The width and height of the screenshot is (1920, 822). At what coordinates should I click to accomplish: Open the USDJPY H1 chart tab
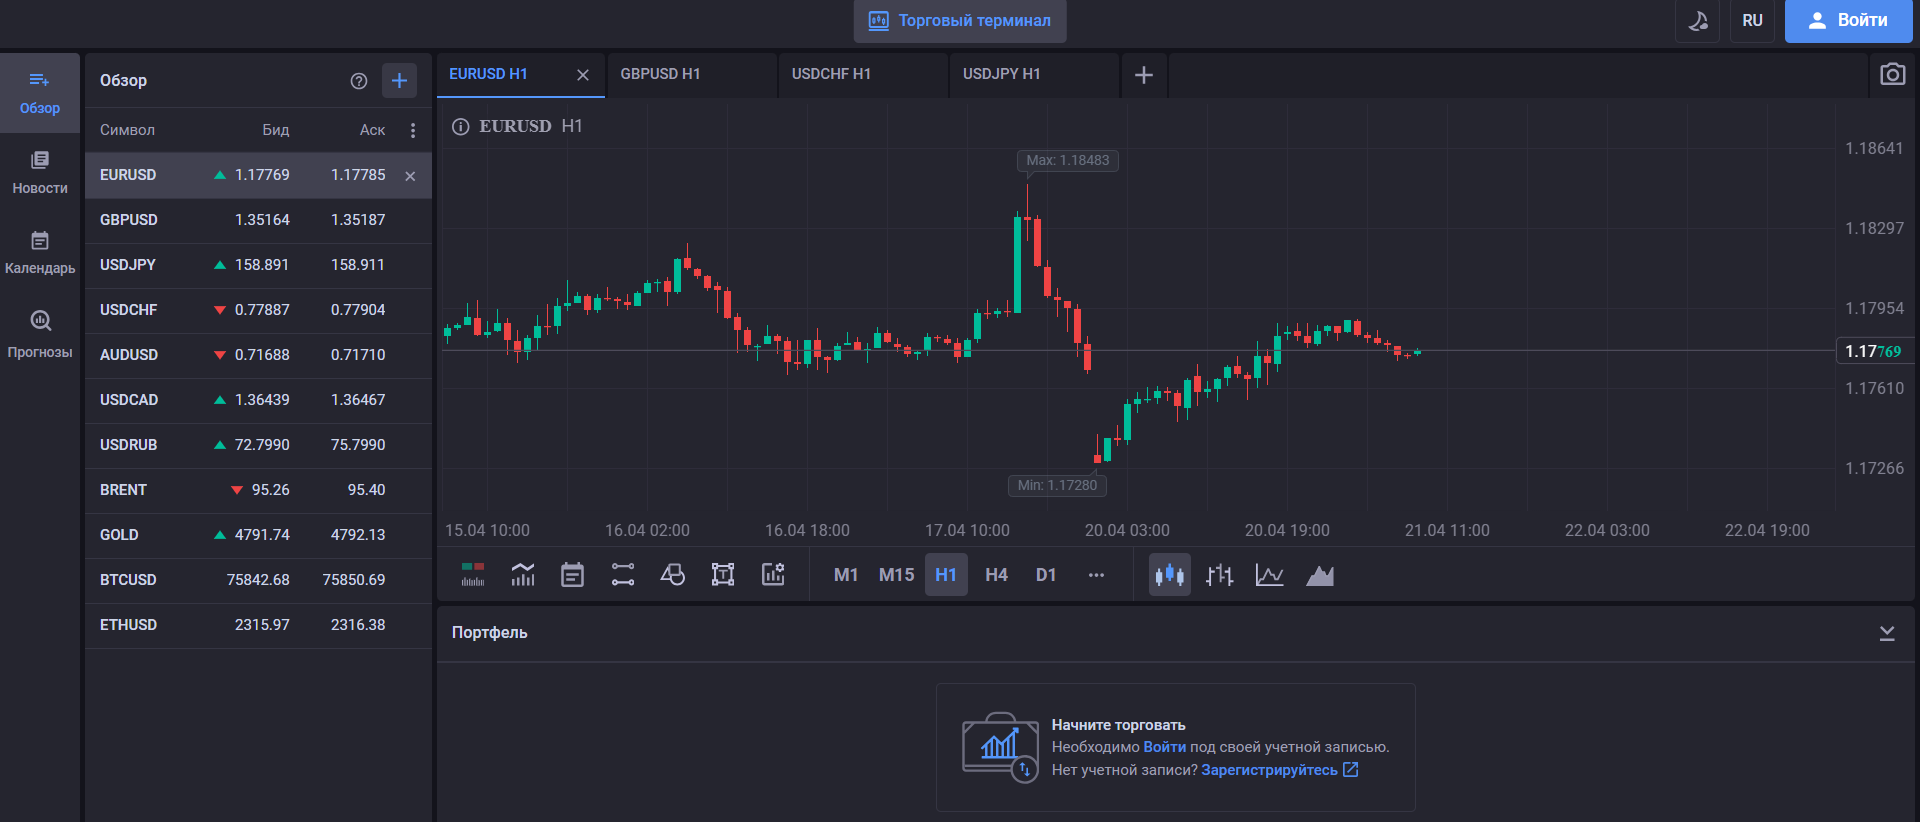[x=1002, y=74]
